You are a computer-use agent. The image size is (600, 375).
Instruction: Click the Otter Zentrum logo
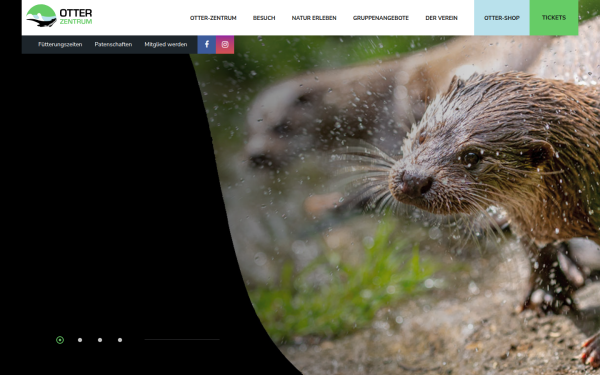[x=59, y=16]
